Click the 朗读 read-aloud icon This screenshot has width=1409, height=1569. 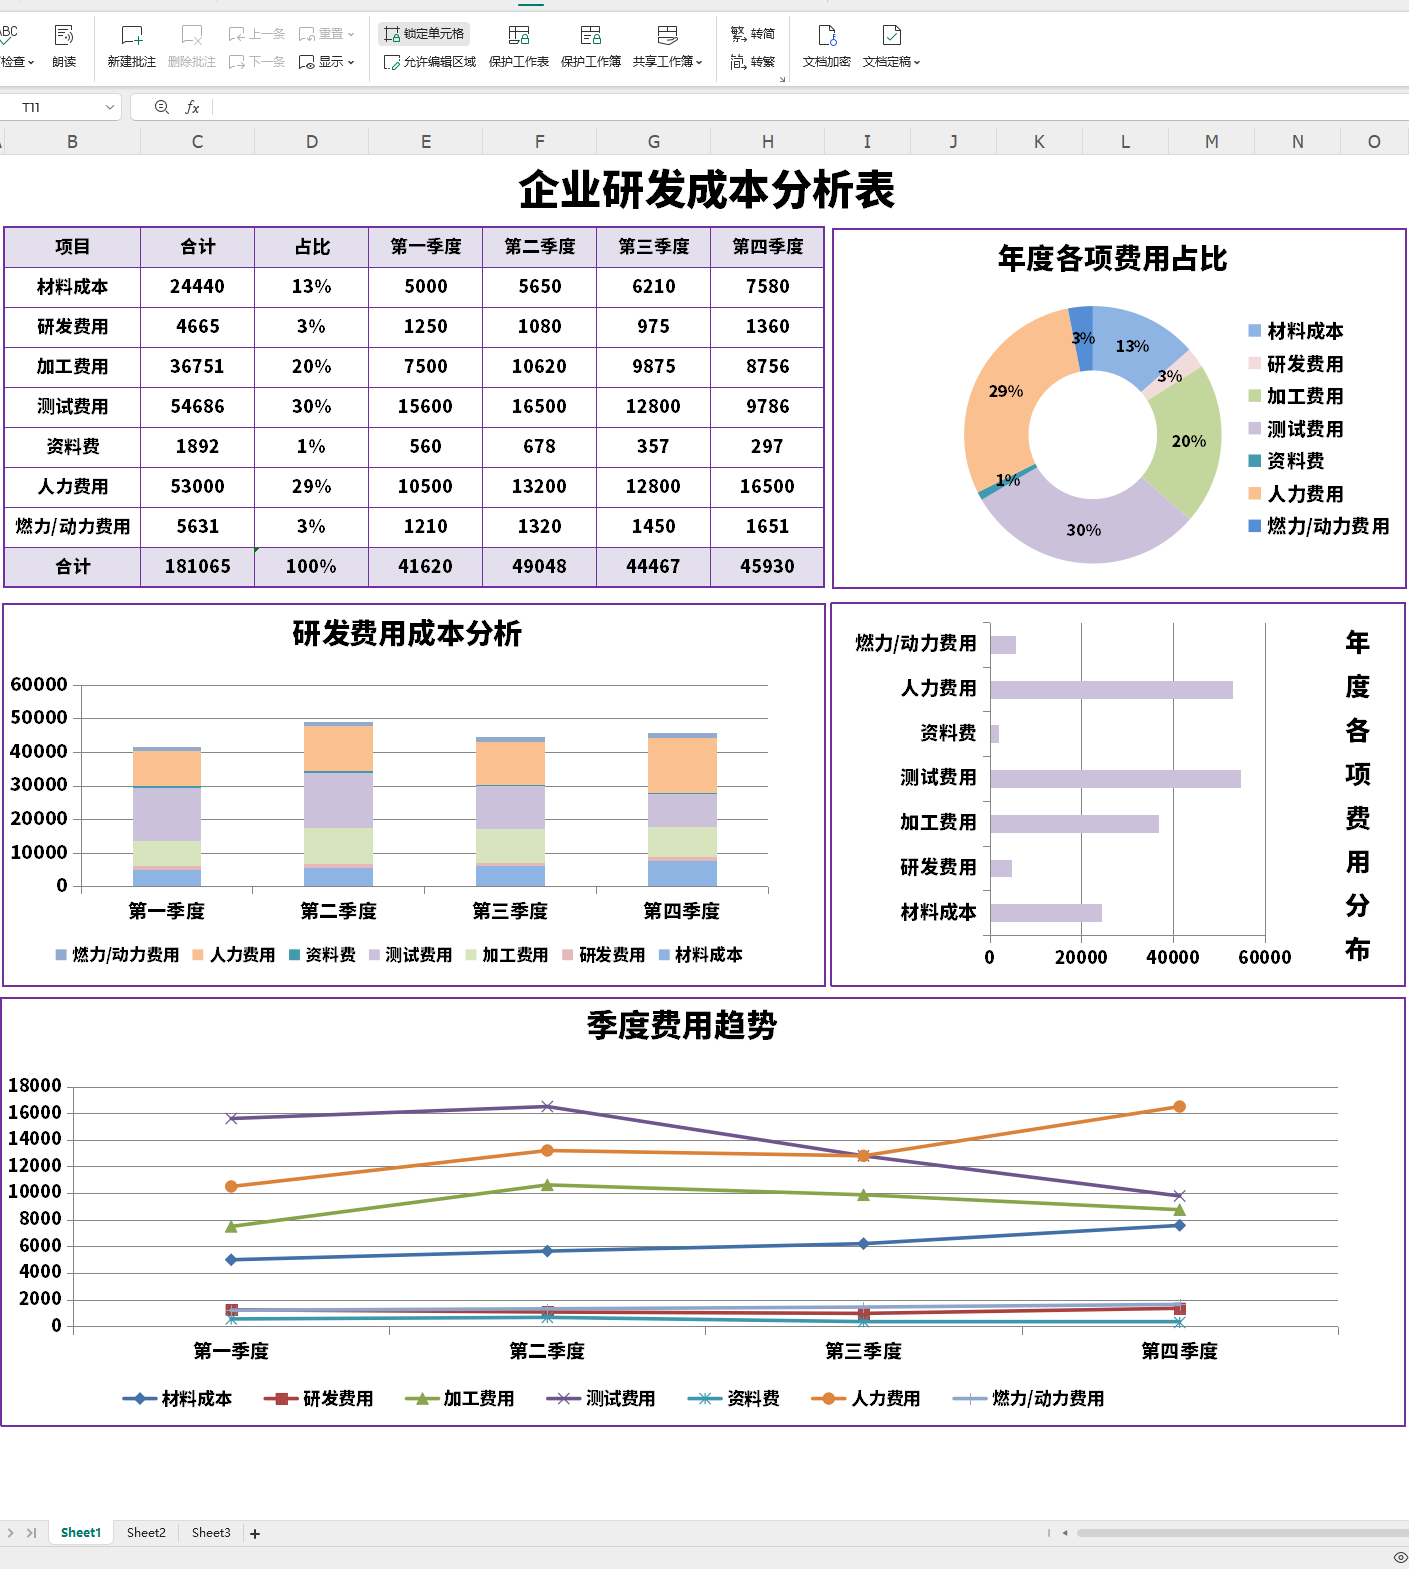pyautogui.click(x=64, y=36)
